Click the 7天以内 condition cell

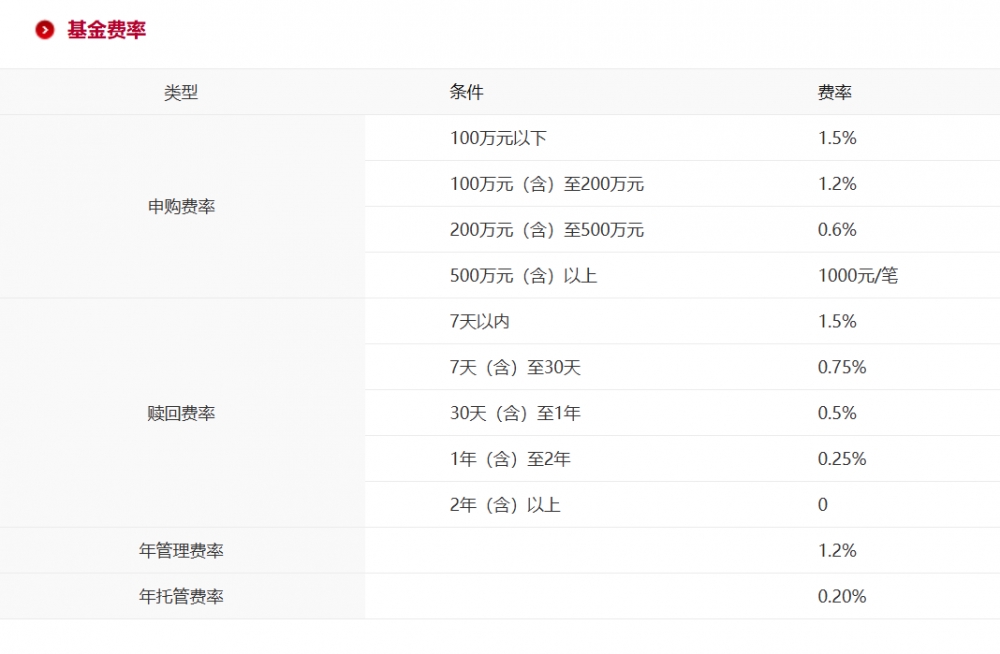coord(484,321)
